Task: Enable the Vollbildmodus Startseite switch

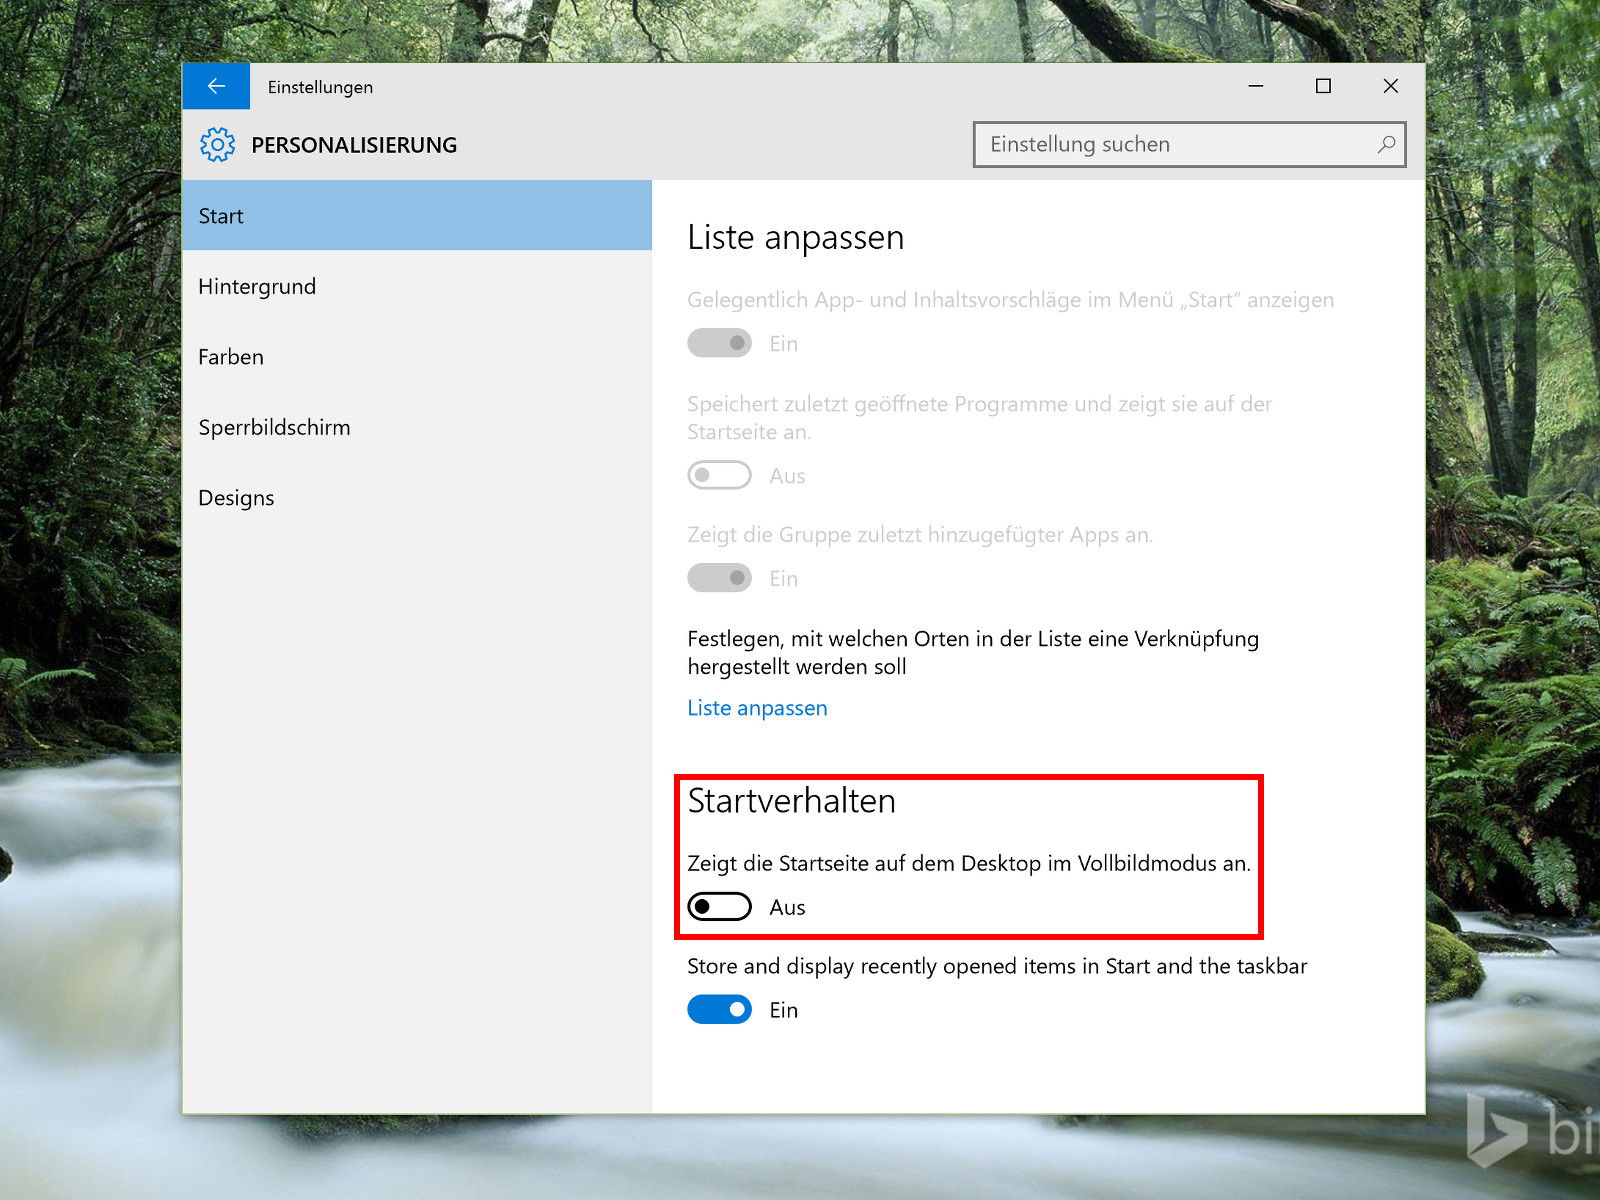Action: pyautogui.click(x=719, y=907)
